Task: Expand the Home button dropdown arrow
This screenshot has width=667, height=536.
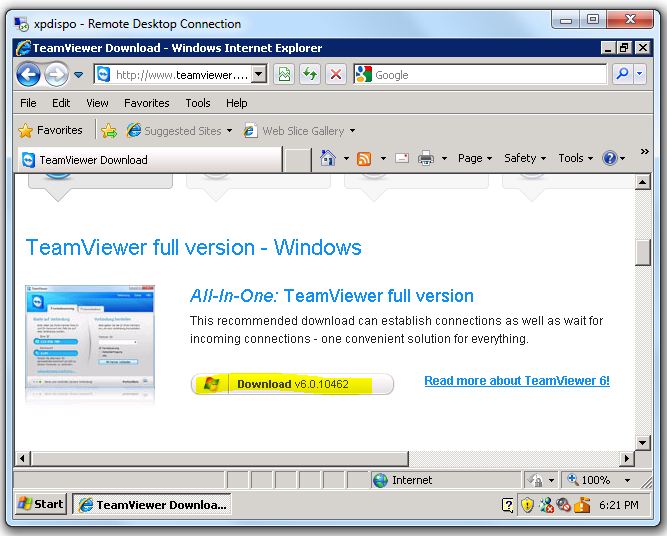Action: point(346,159)
